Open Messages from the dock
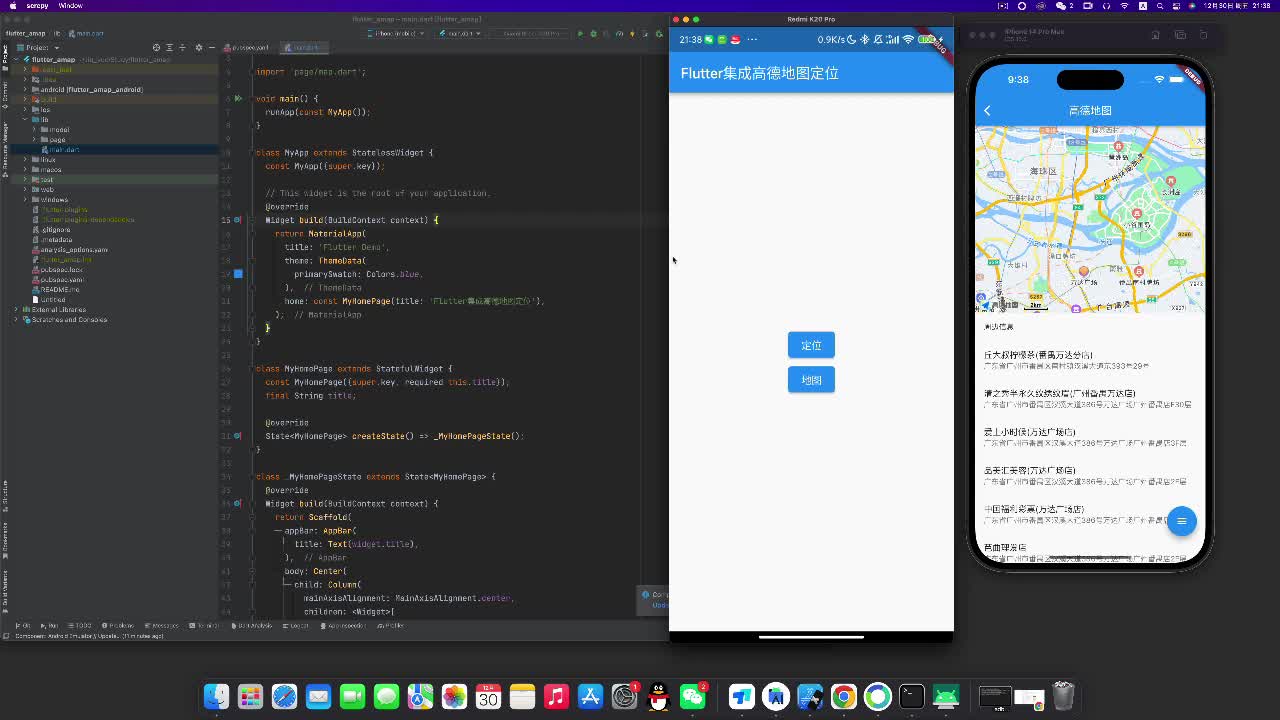Viewport: 1280px width, 720px height. point(386,696)
